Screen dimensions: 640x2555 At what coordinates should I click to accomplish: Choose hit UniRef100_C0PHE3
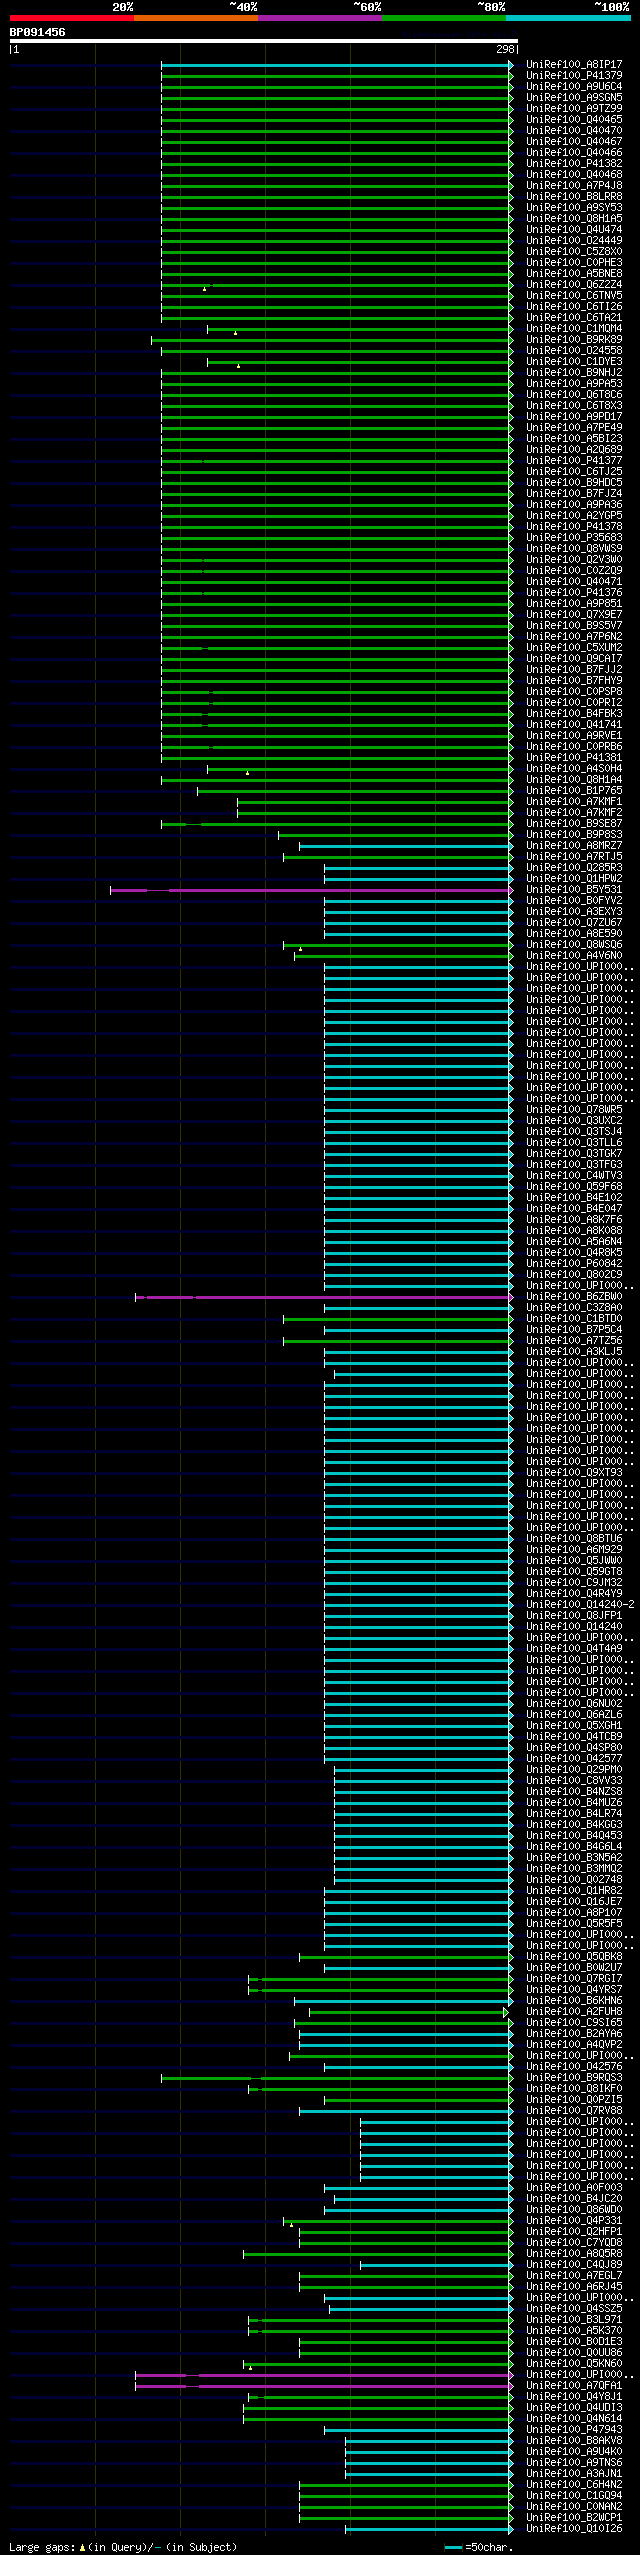(574, 263)
